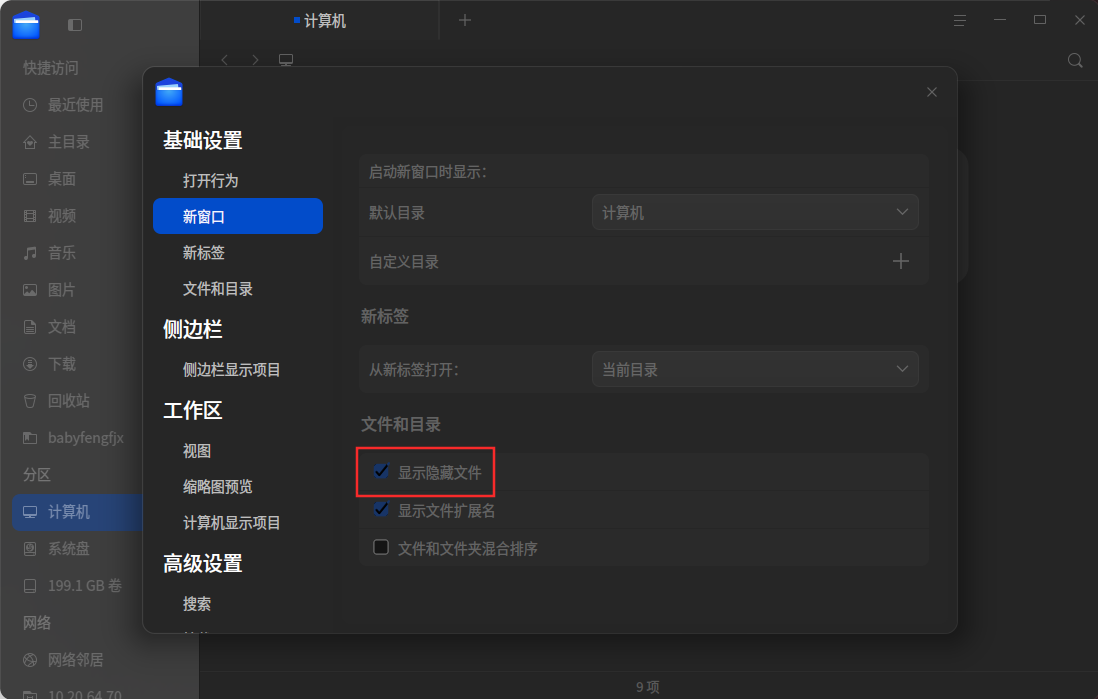The width and height of the screenshot is (1098, 699).
Task: Open the 默认目录 dropdown showing 计算机
Action: 755,212
